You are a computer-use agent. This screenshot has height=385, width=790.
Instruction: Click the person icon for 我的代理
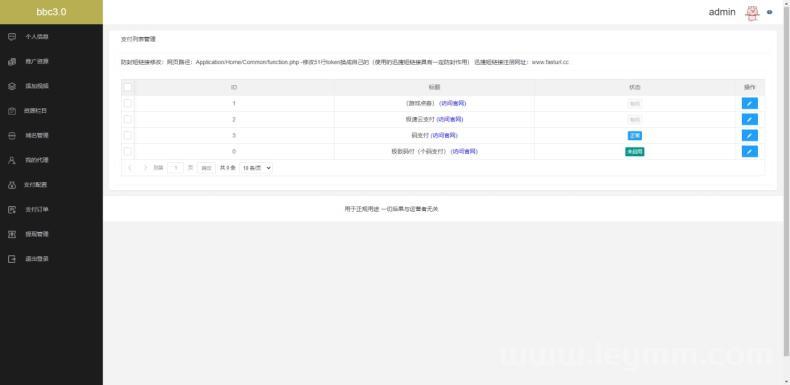(x=12, y=160)
